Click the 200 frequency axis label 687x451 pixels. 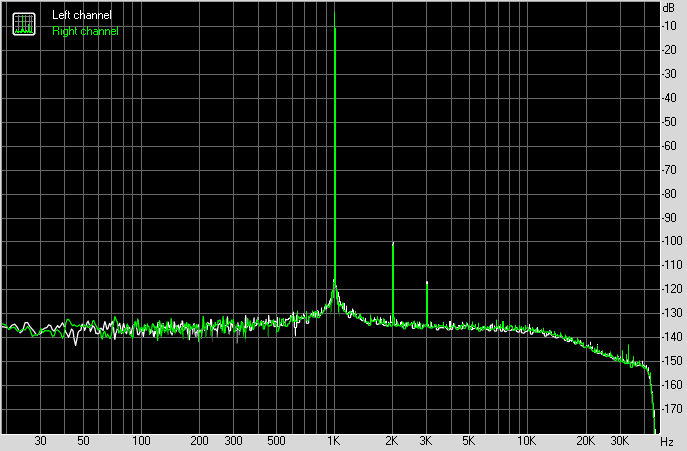199,440
